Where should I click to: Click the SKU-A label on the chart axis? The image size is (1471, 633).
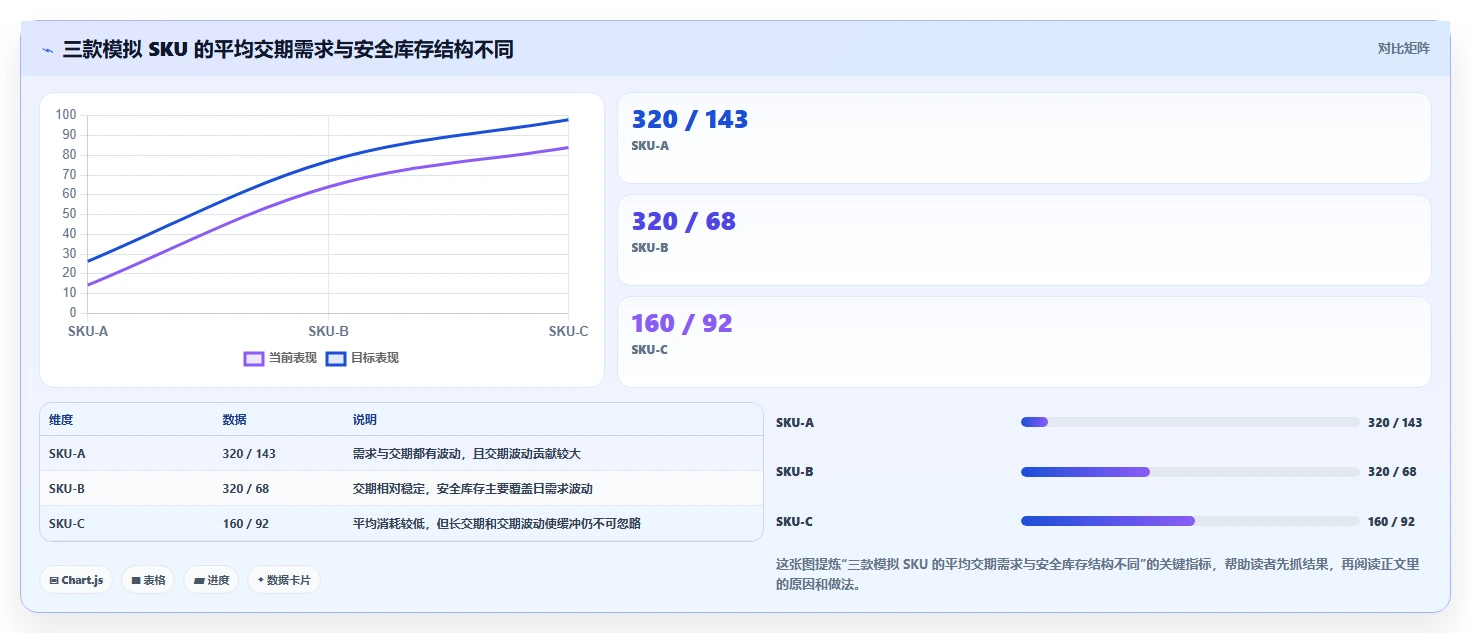click(88, 331)
